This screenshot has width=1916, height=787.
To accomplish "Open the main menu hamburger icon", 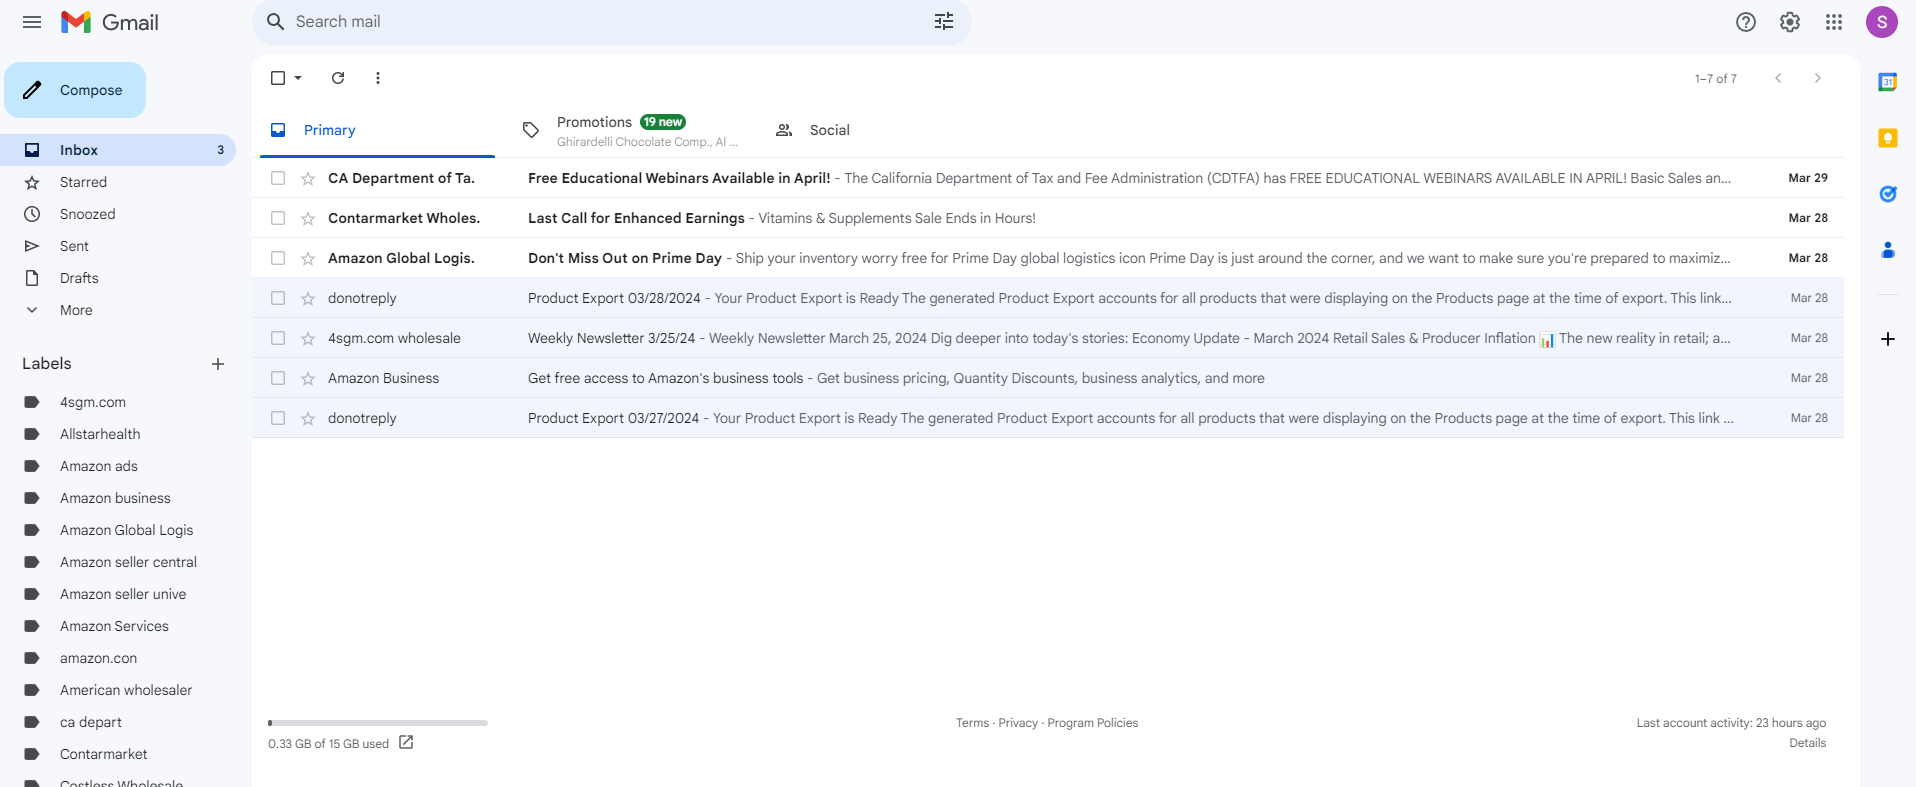I will pos(32,22).
